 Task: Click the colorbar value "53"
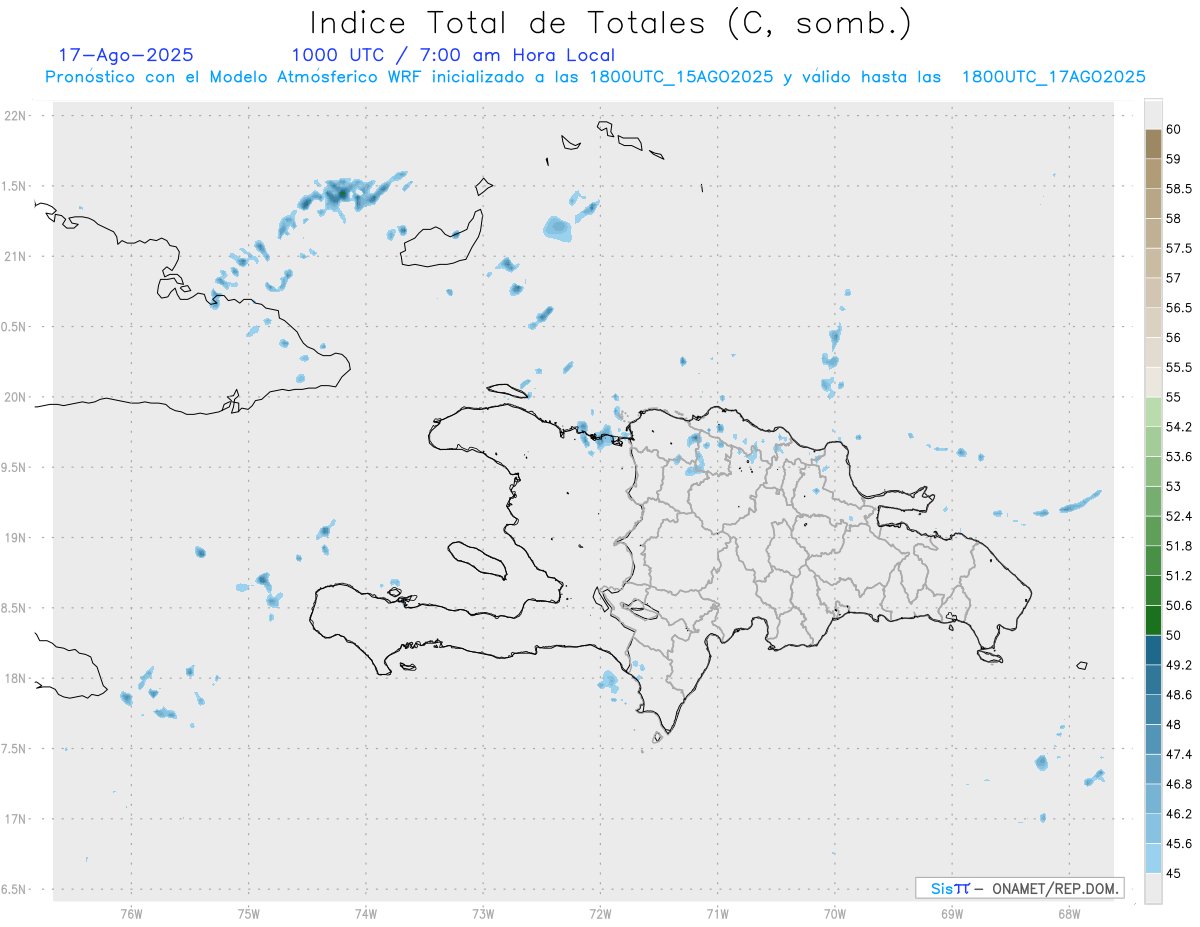click(1174, 486)
